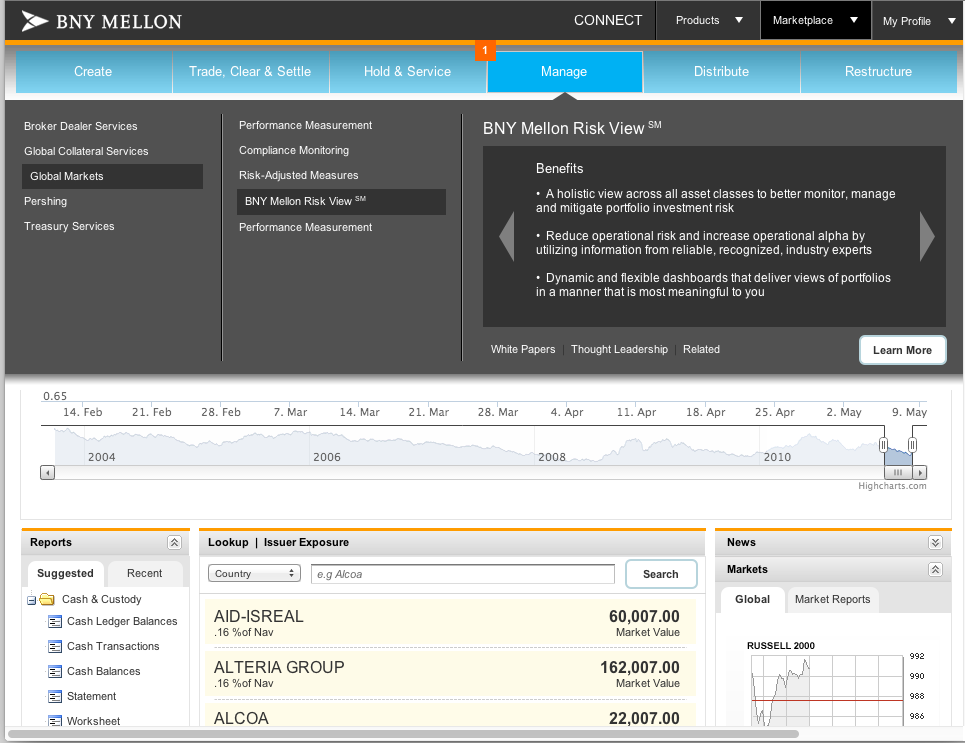This screenshot has width=965, height=743.
Task: Select Global Collateral Services menu item
Action: (x=86, y=151)
